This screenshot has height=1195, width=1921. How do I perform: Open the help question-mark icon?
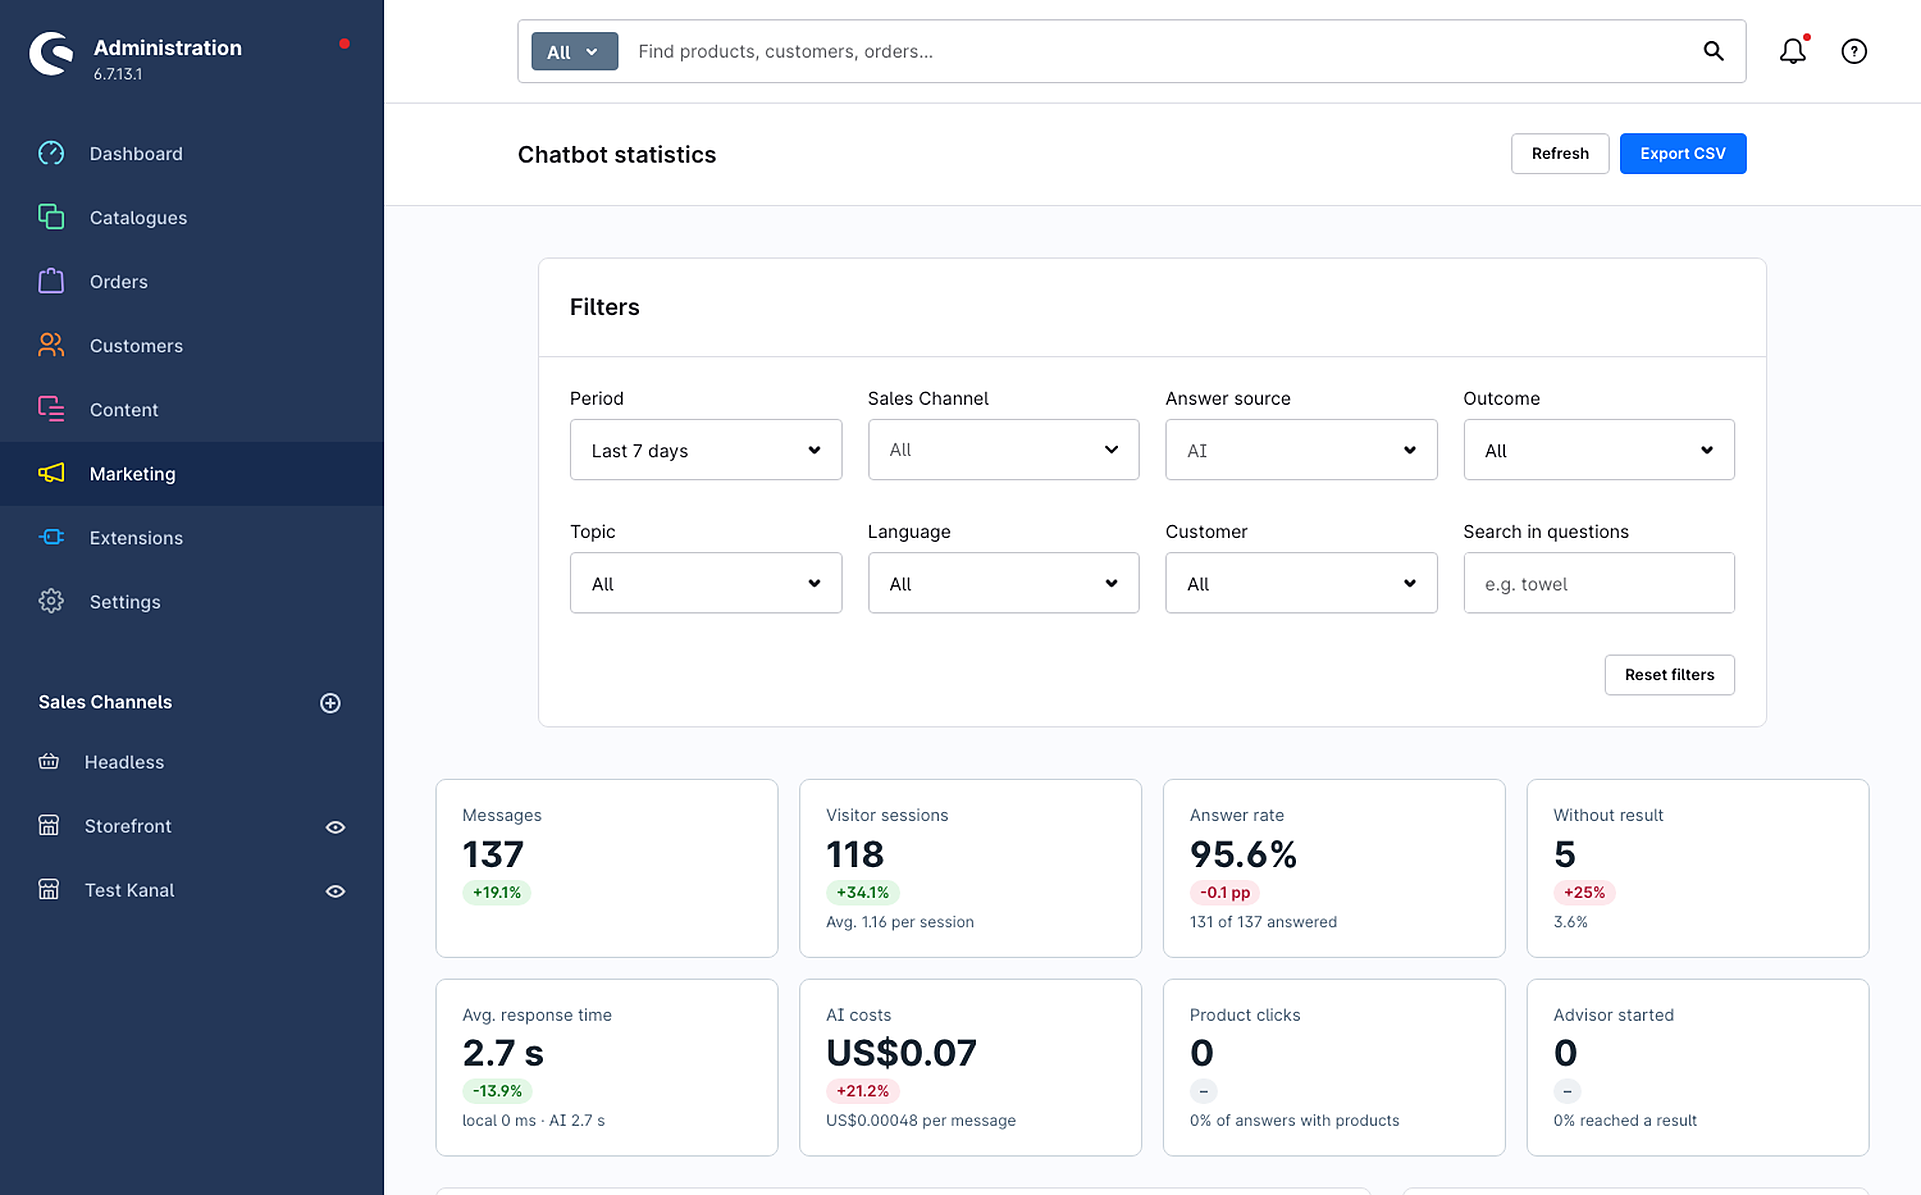pos(1854,51)
